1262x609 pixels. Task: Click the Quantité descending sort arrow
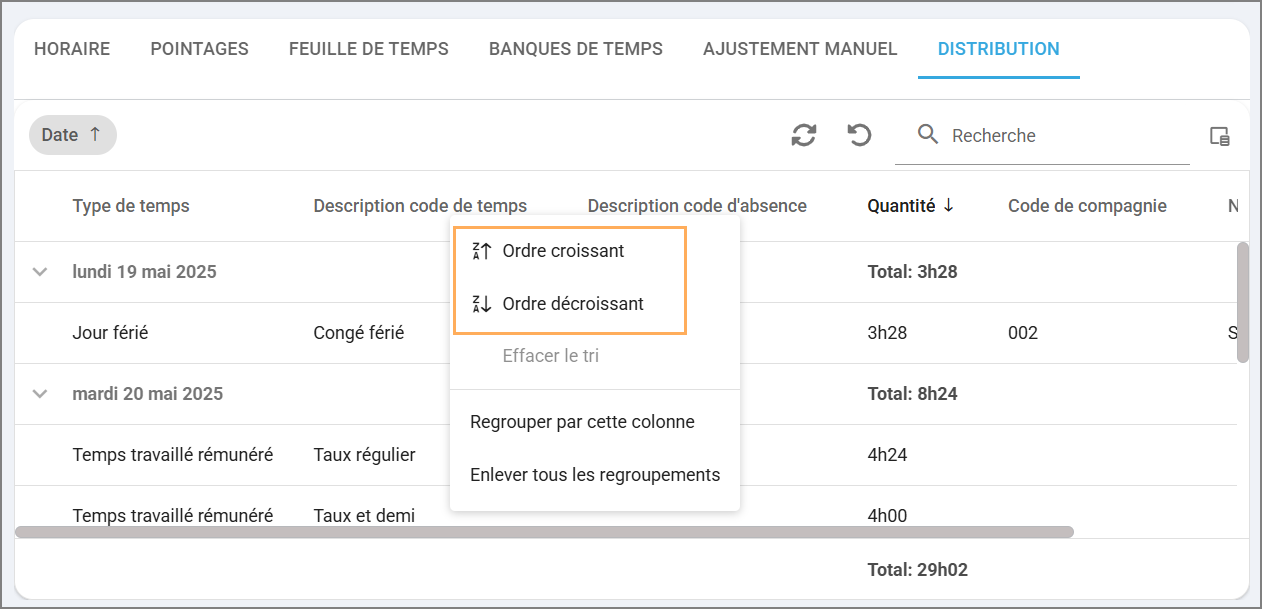pyautogui.click(x=949, y=206)
